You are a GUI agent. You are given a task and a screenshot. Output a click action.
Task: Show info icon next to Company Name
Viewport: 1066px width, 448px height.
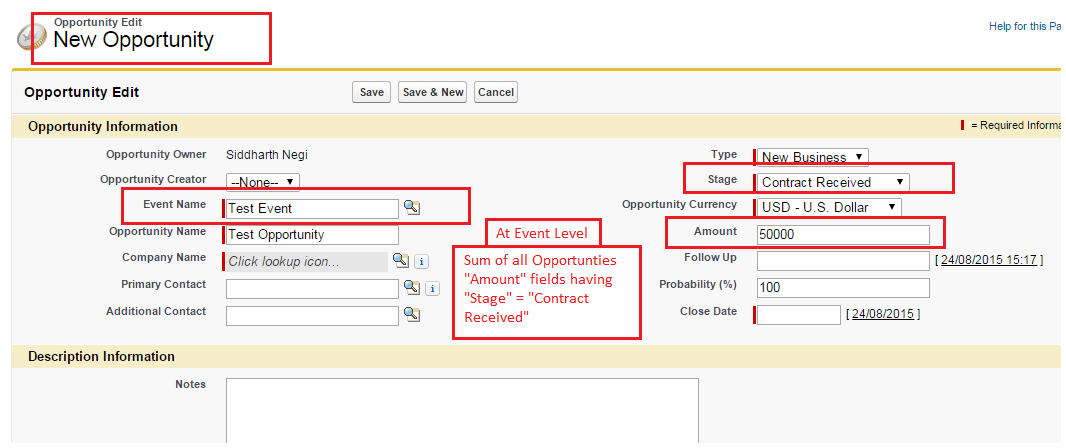click(422, 262)
